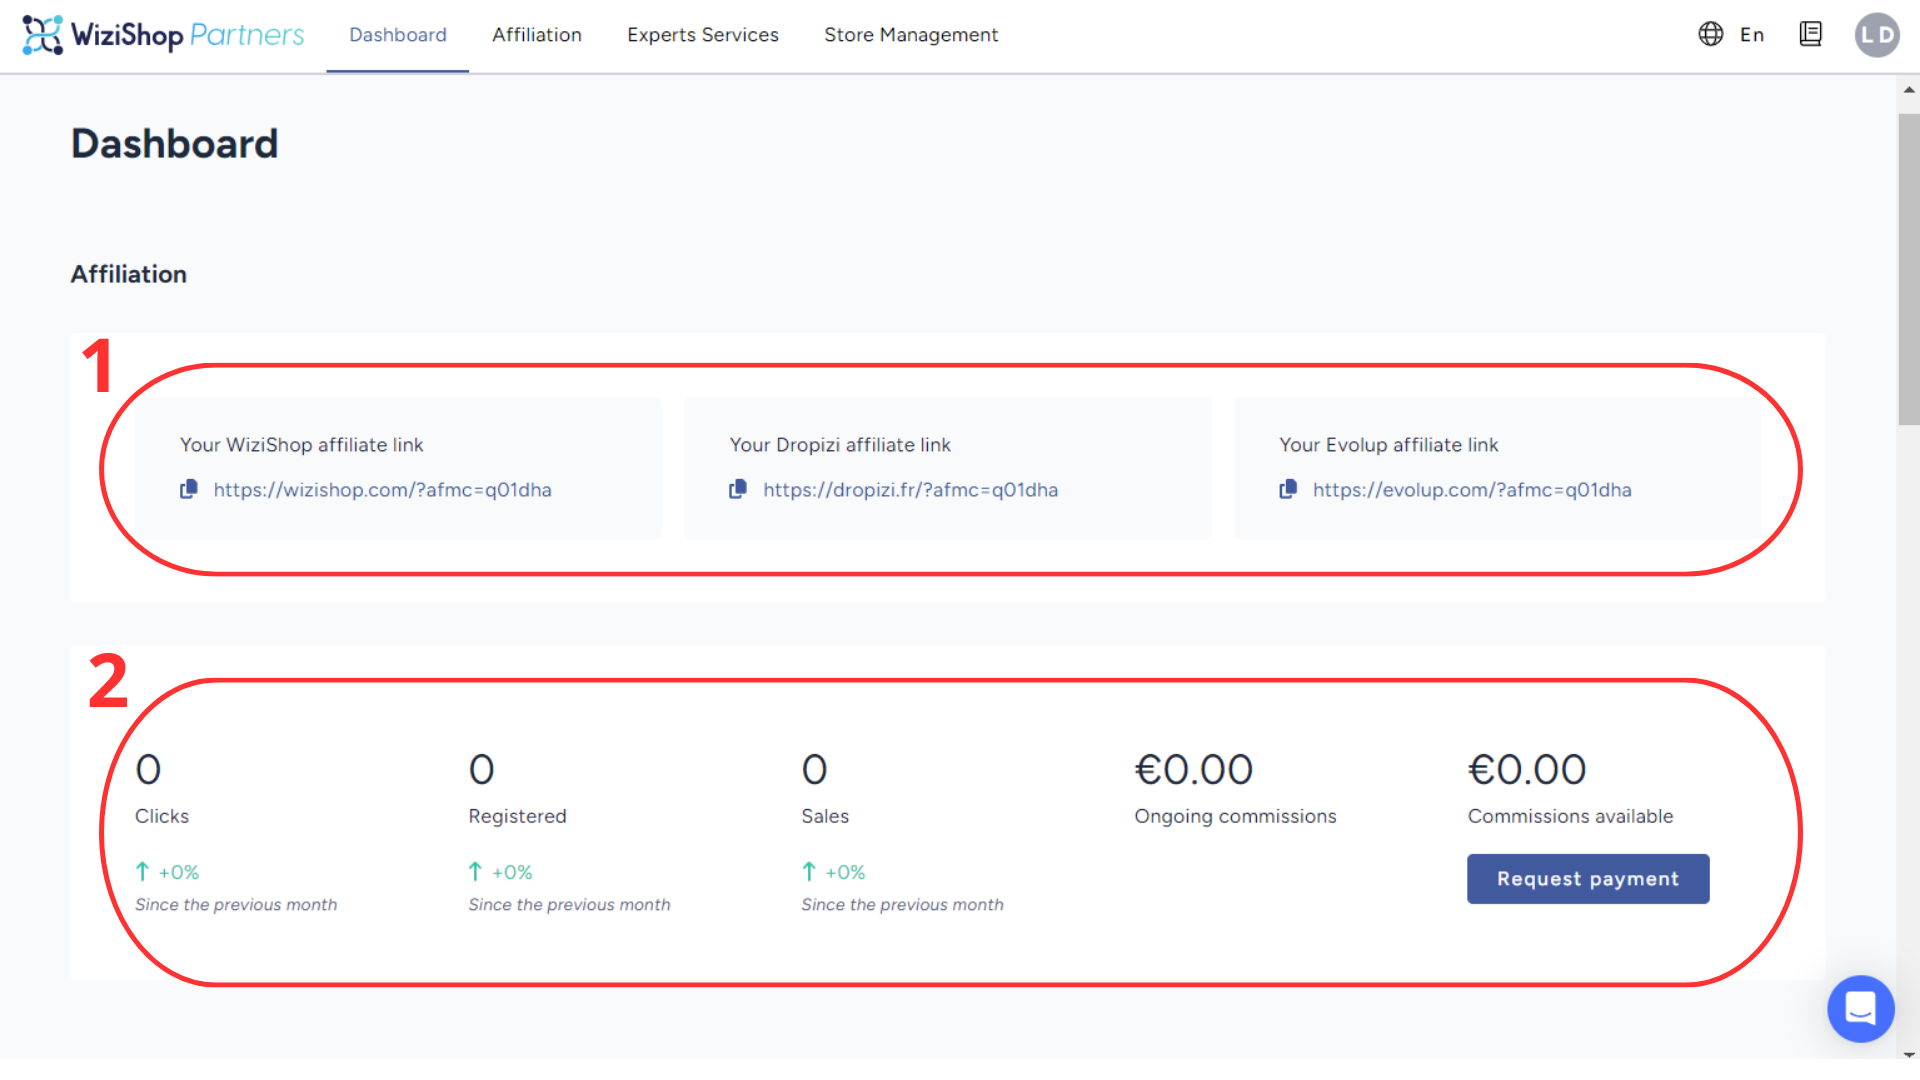Click the Dashboard page heading
The image size is (1920, 1080).
(x=174, y=144)
